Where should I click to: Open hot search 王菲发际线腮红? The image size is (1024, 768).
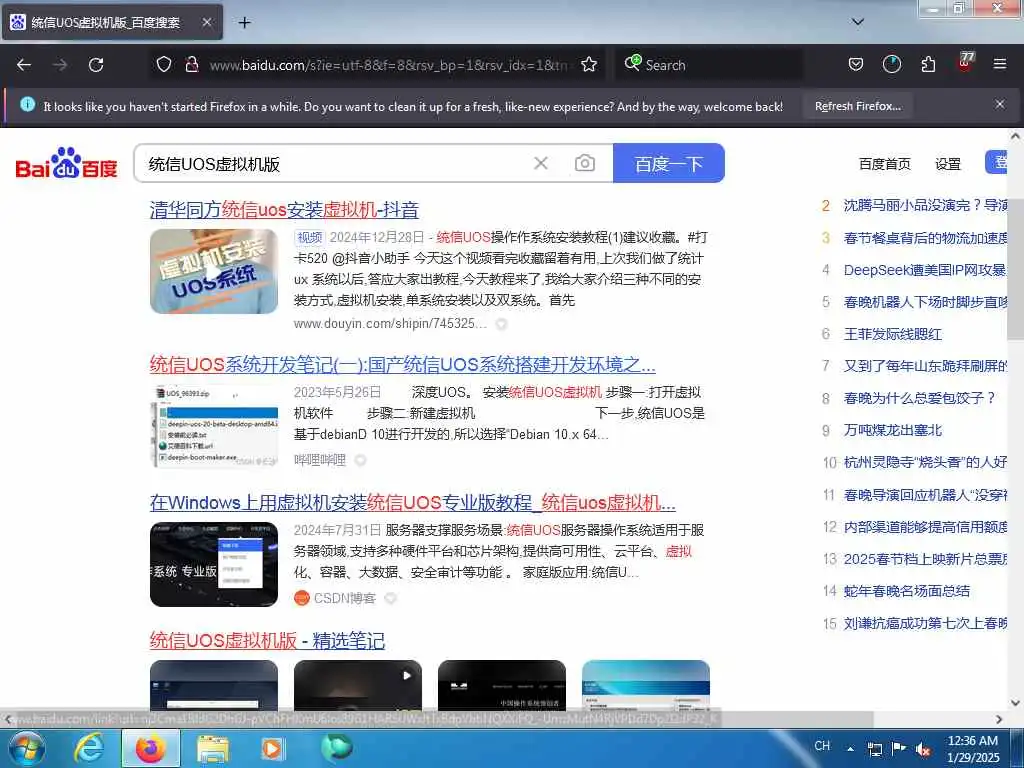coord(892,334)
